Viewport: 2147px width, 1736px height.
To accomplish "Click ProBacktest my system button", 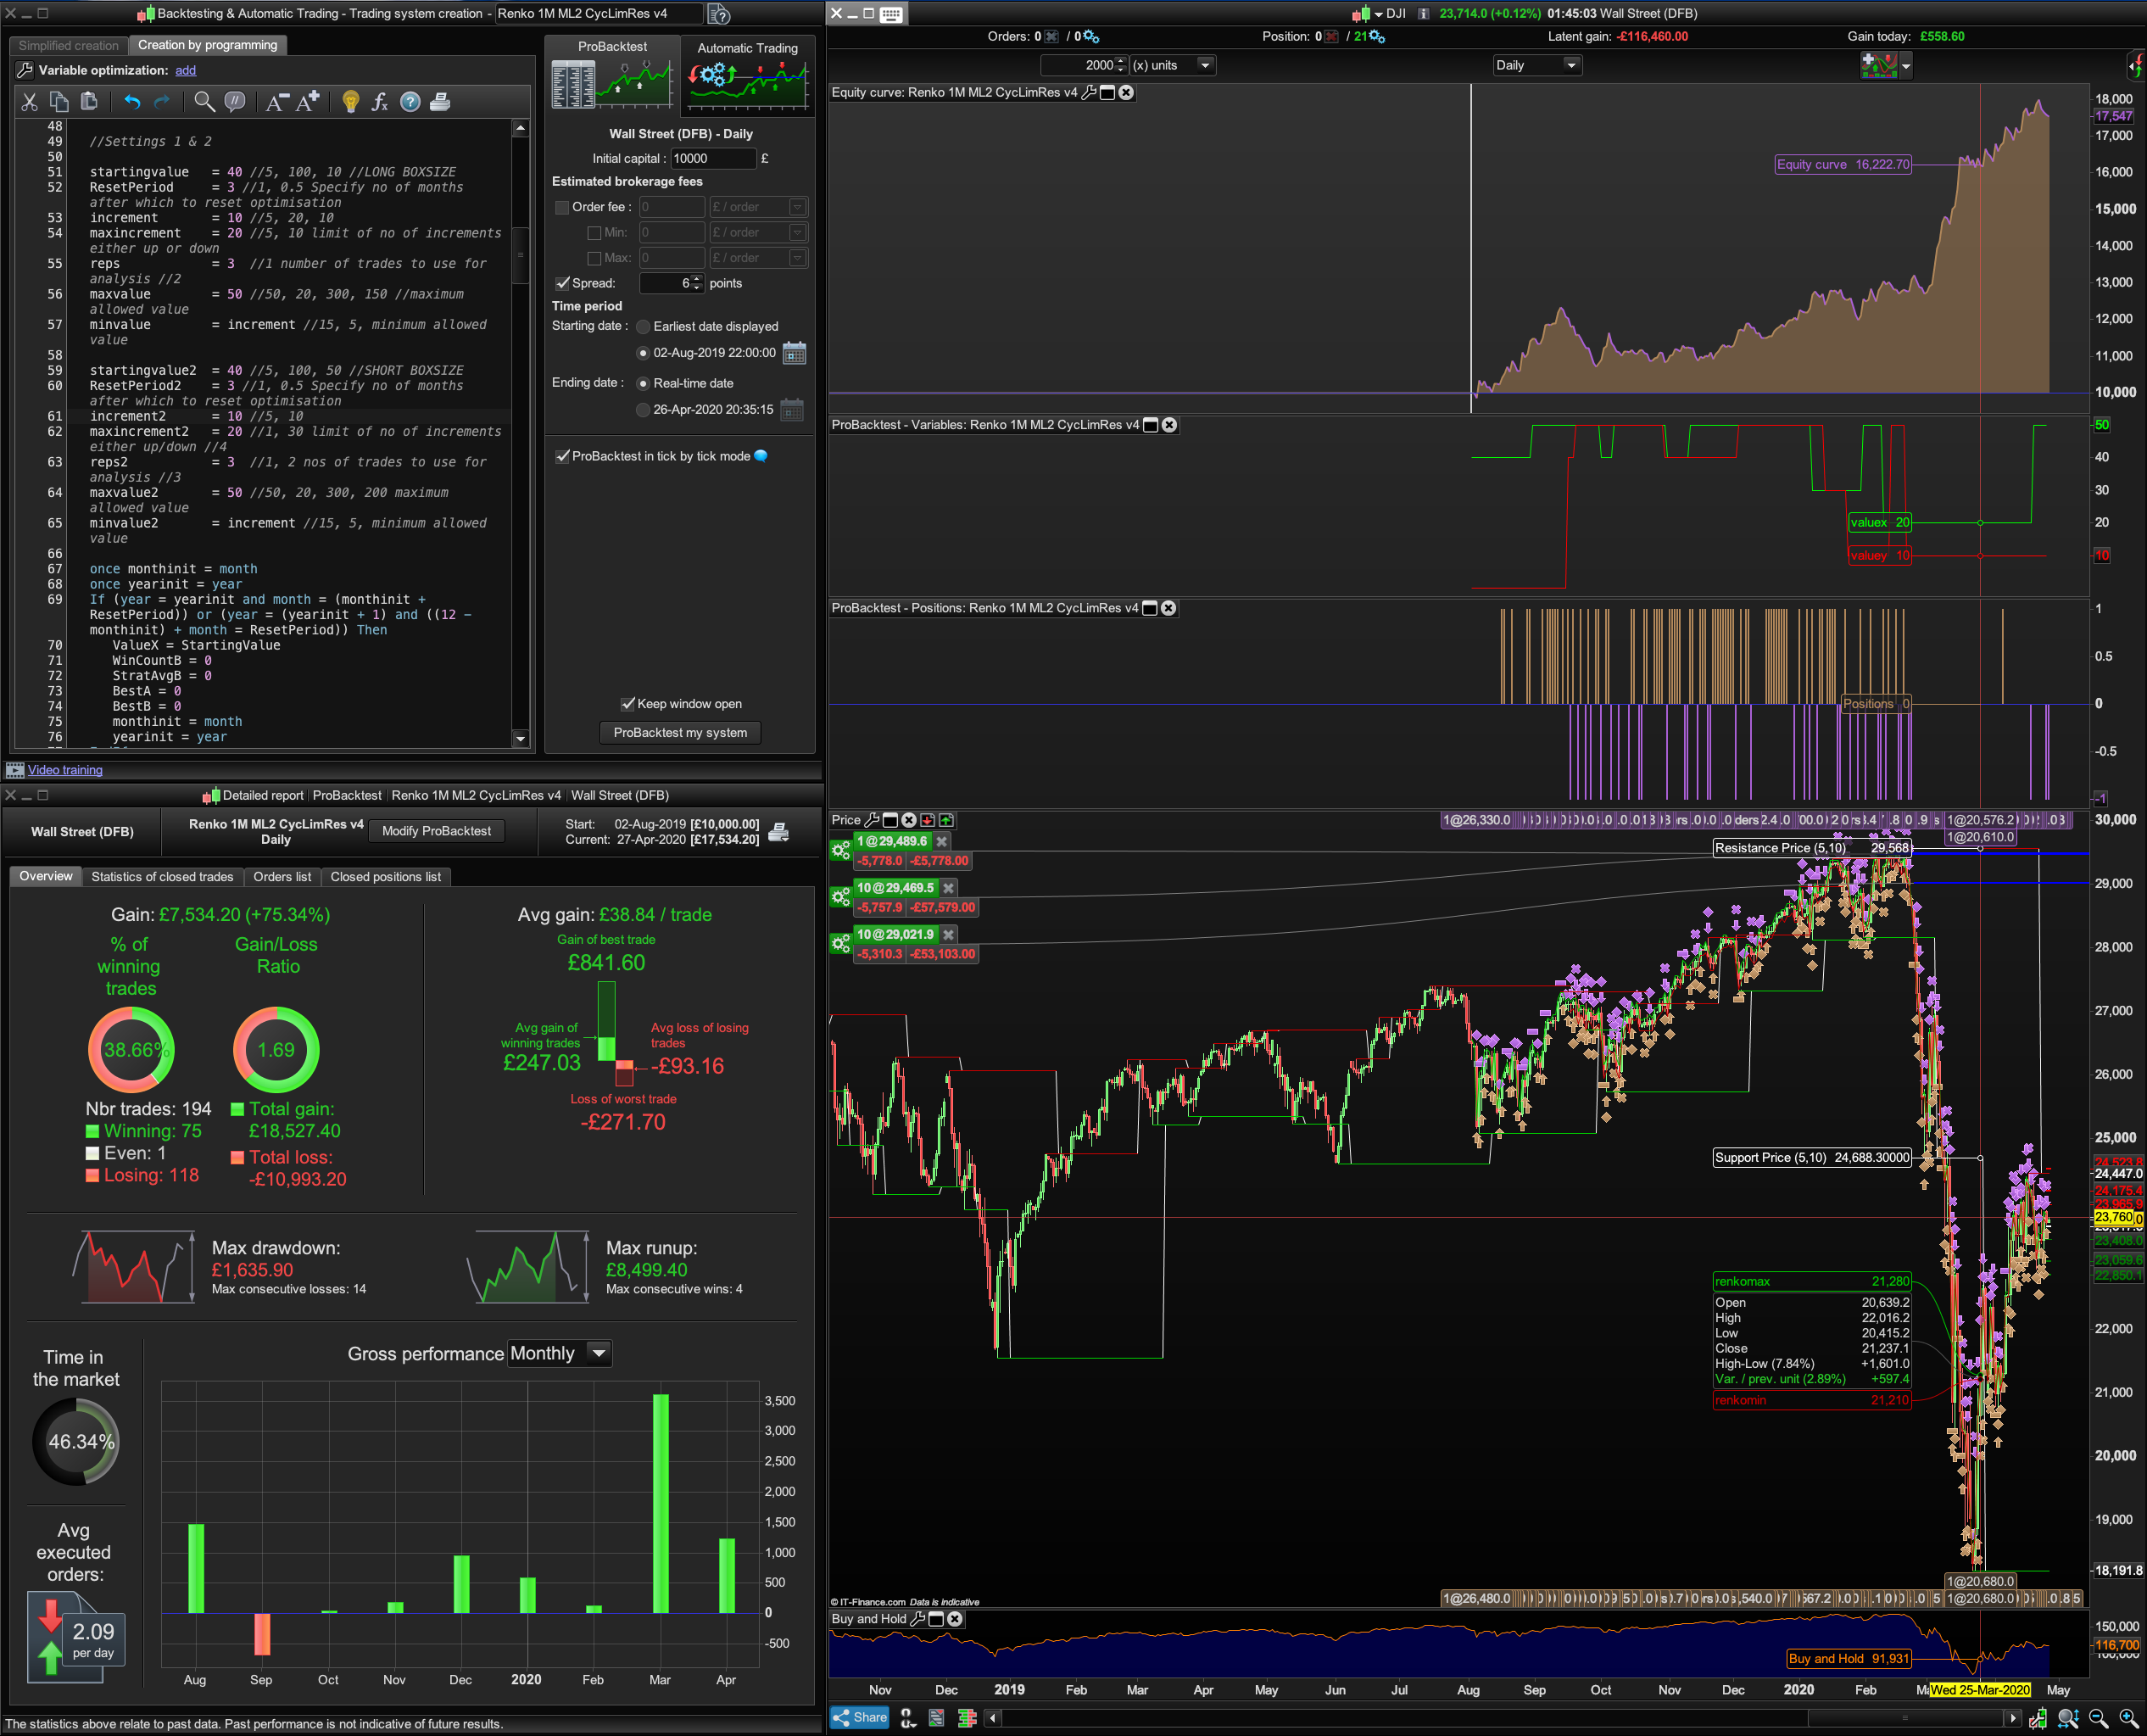I will (x=680, y=733).
